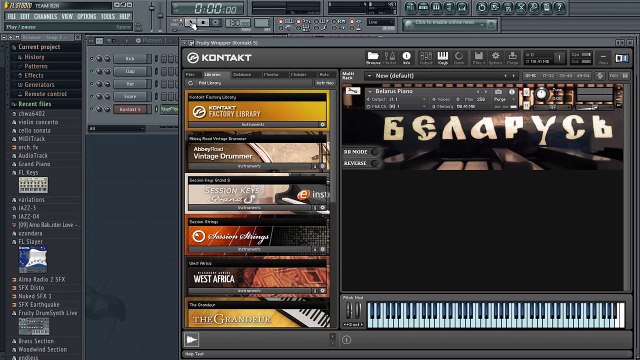Open channel filter 'All' dropdown
Image resolution: width=640 pixels, height=360 pixels.
117,129
